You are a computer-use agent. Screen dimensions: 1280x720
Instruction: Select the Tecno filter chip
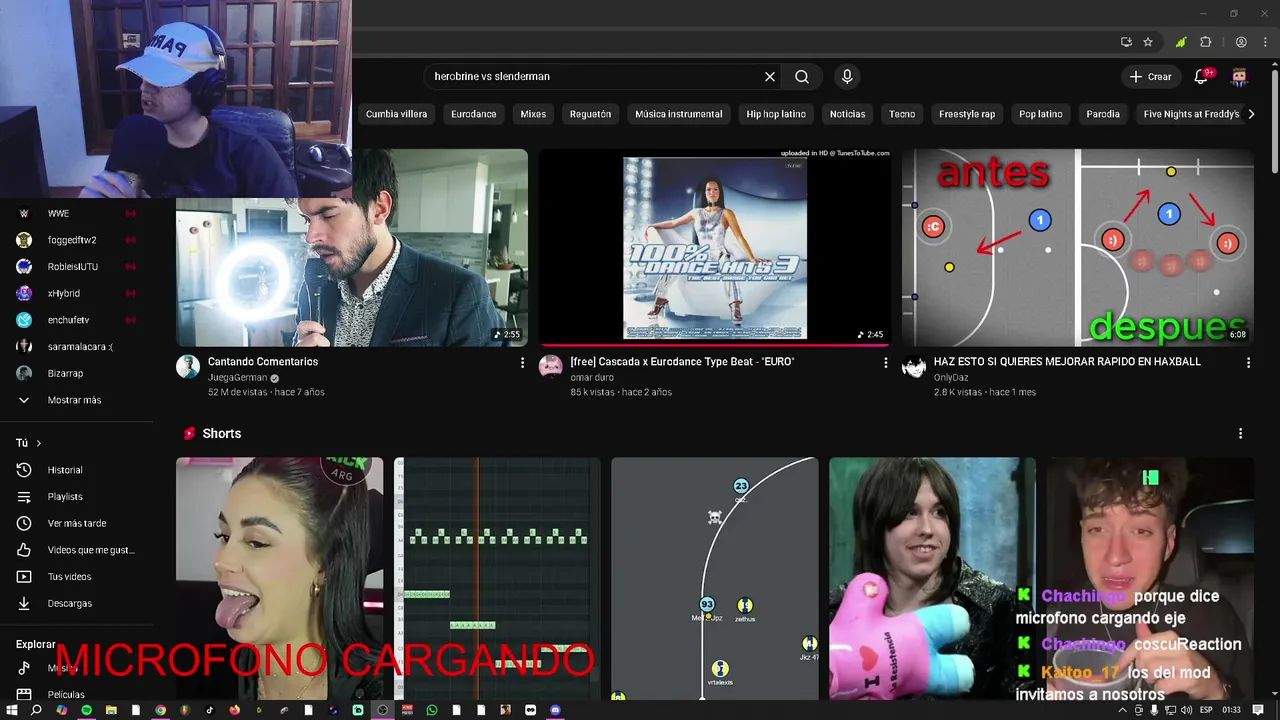(902, 114)
